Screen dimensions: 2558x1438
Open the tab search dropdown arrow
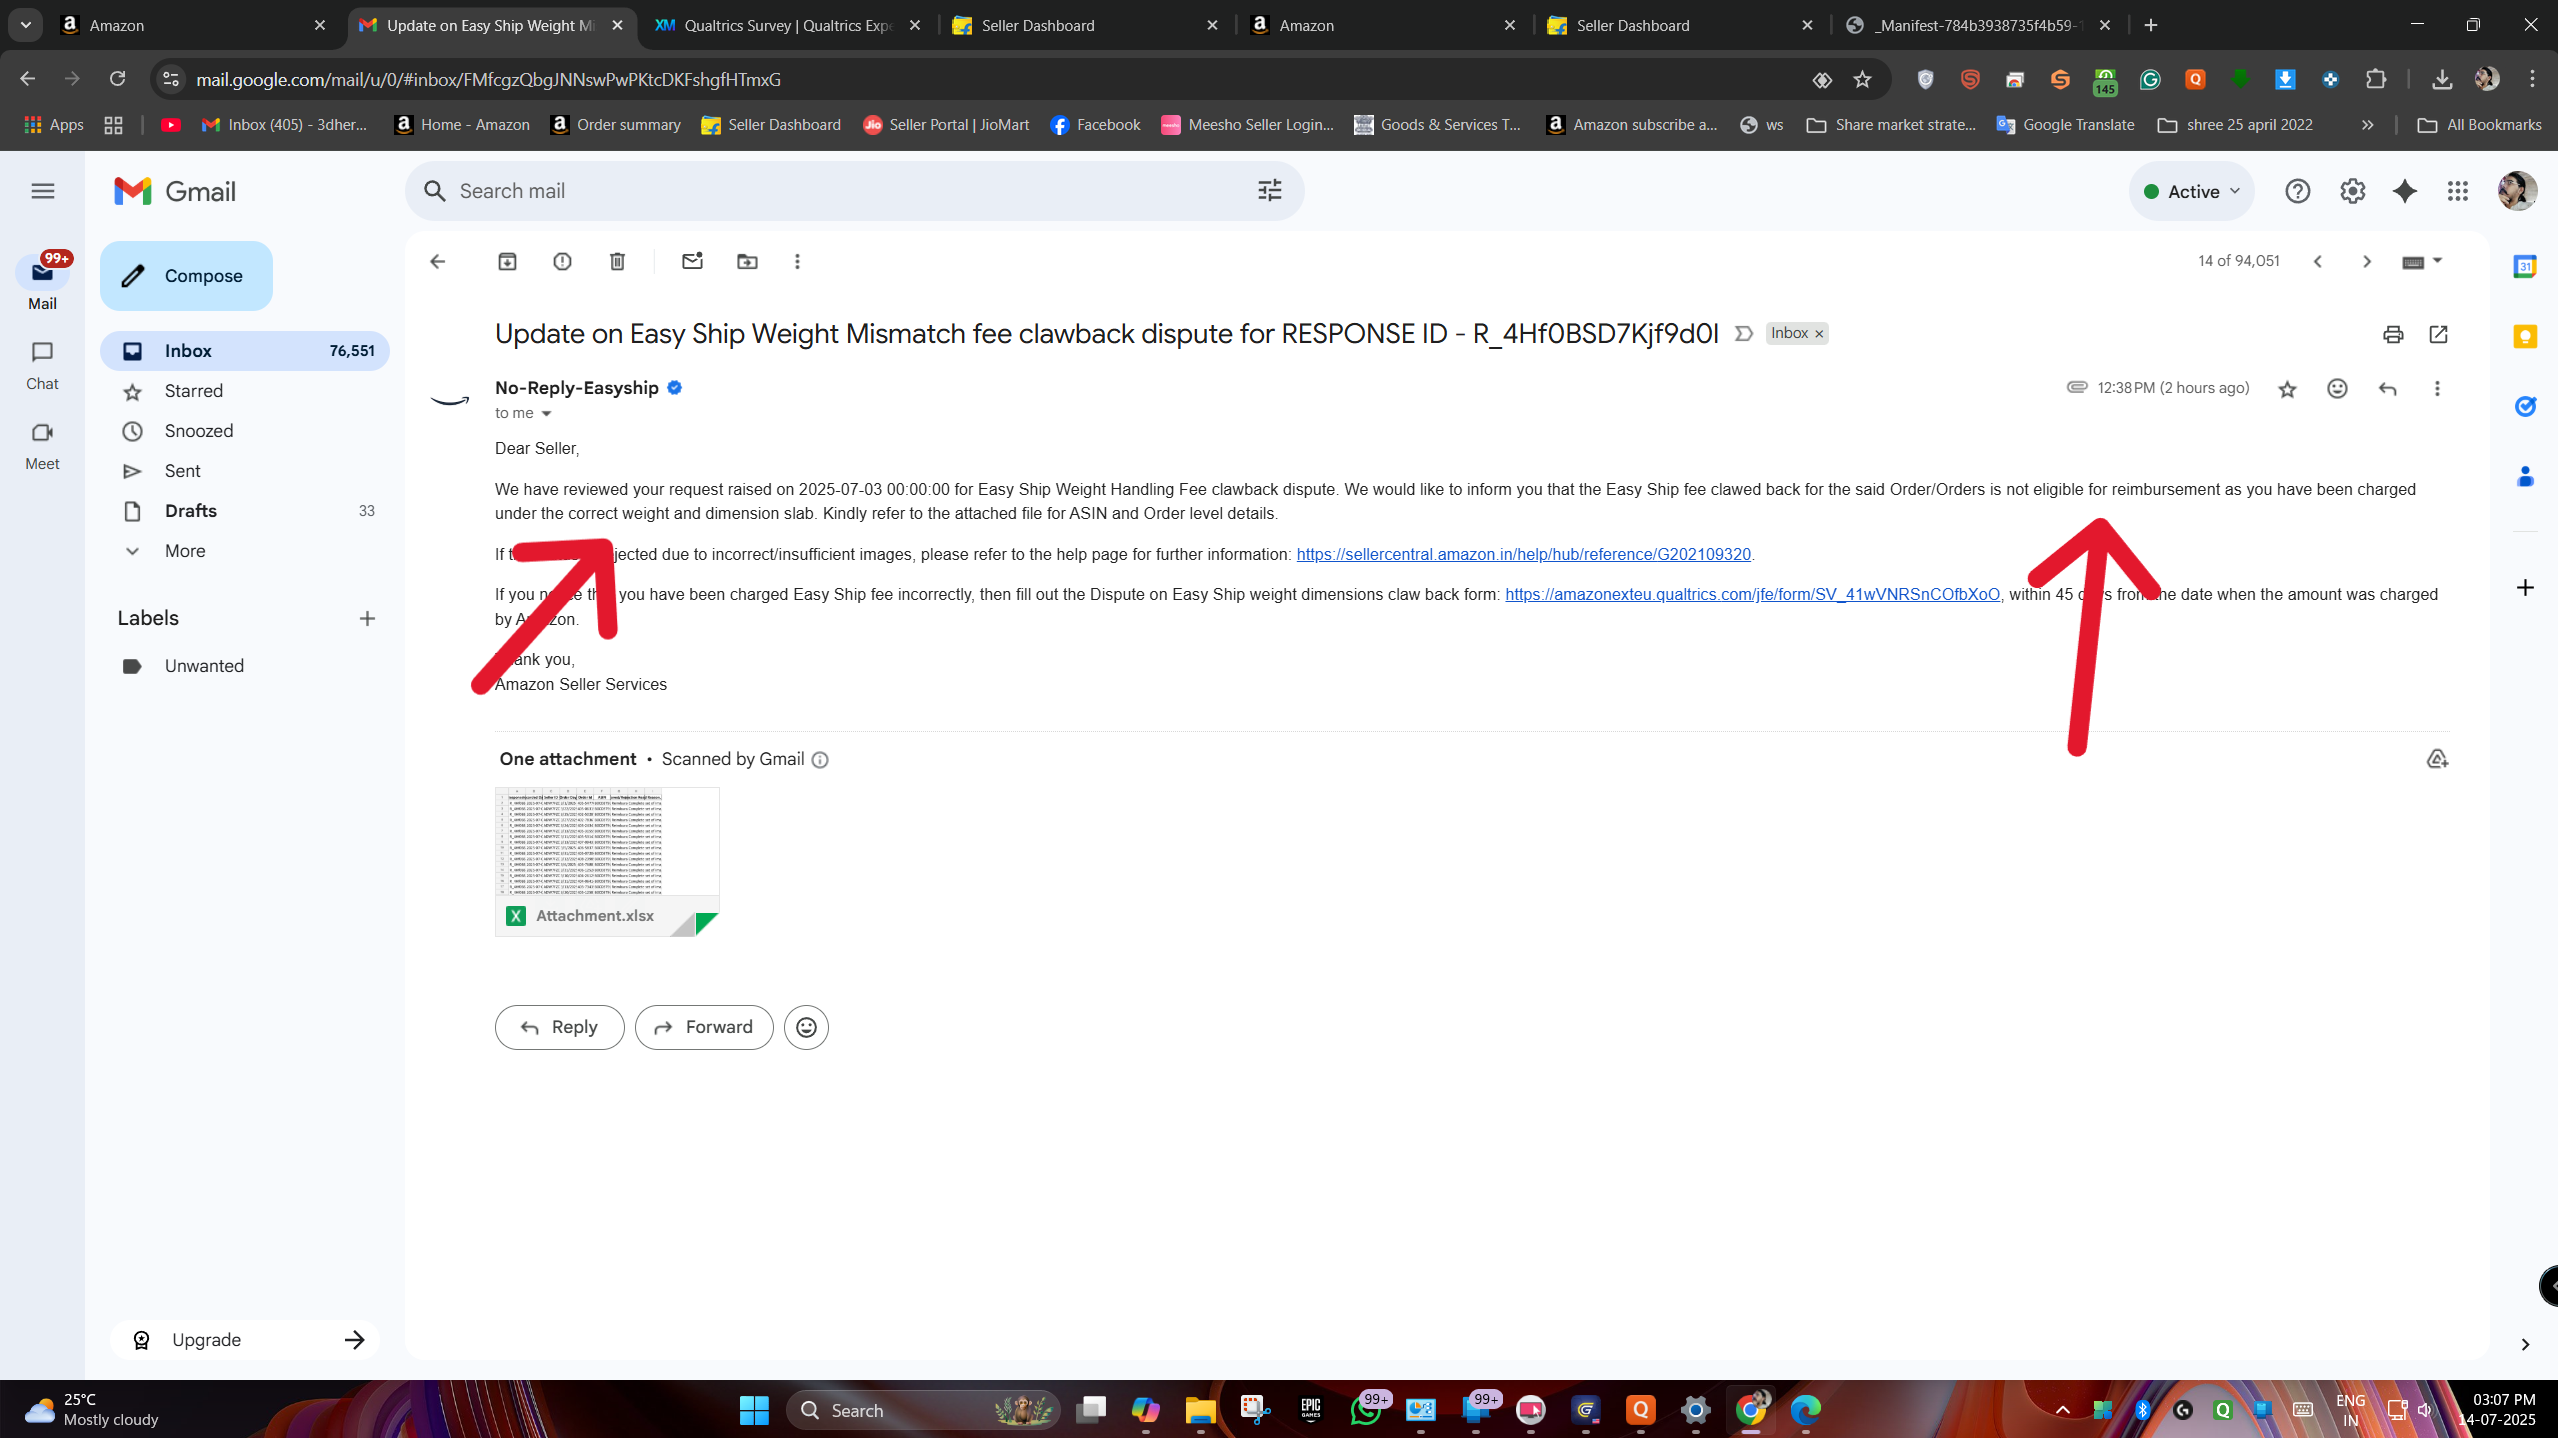point(25,25)
